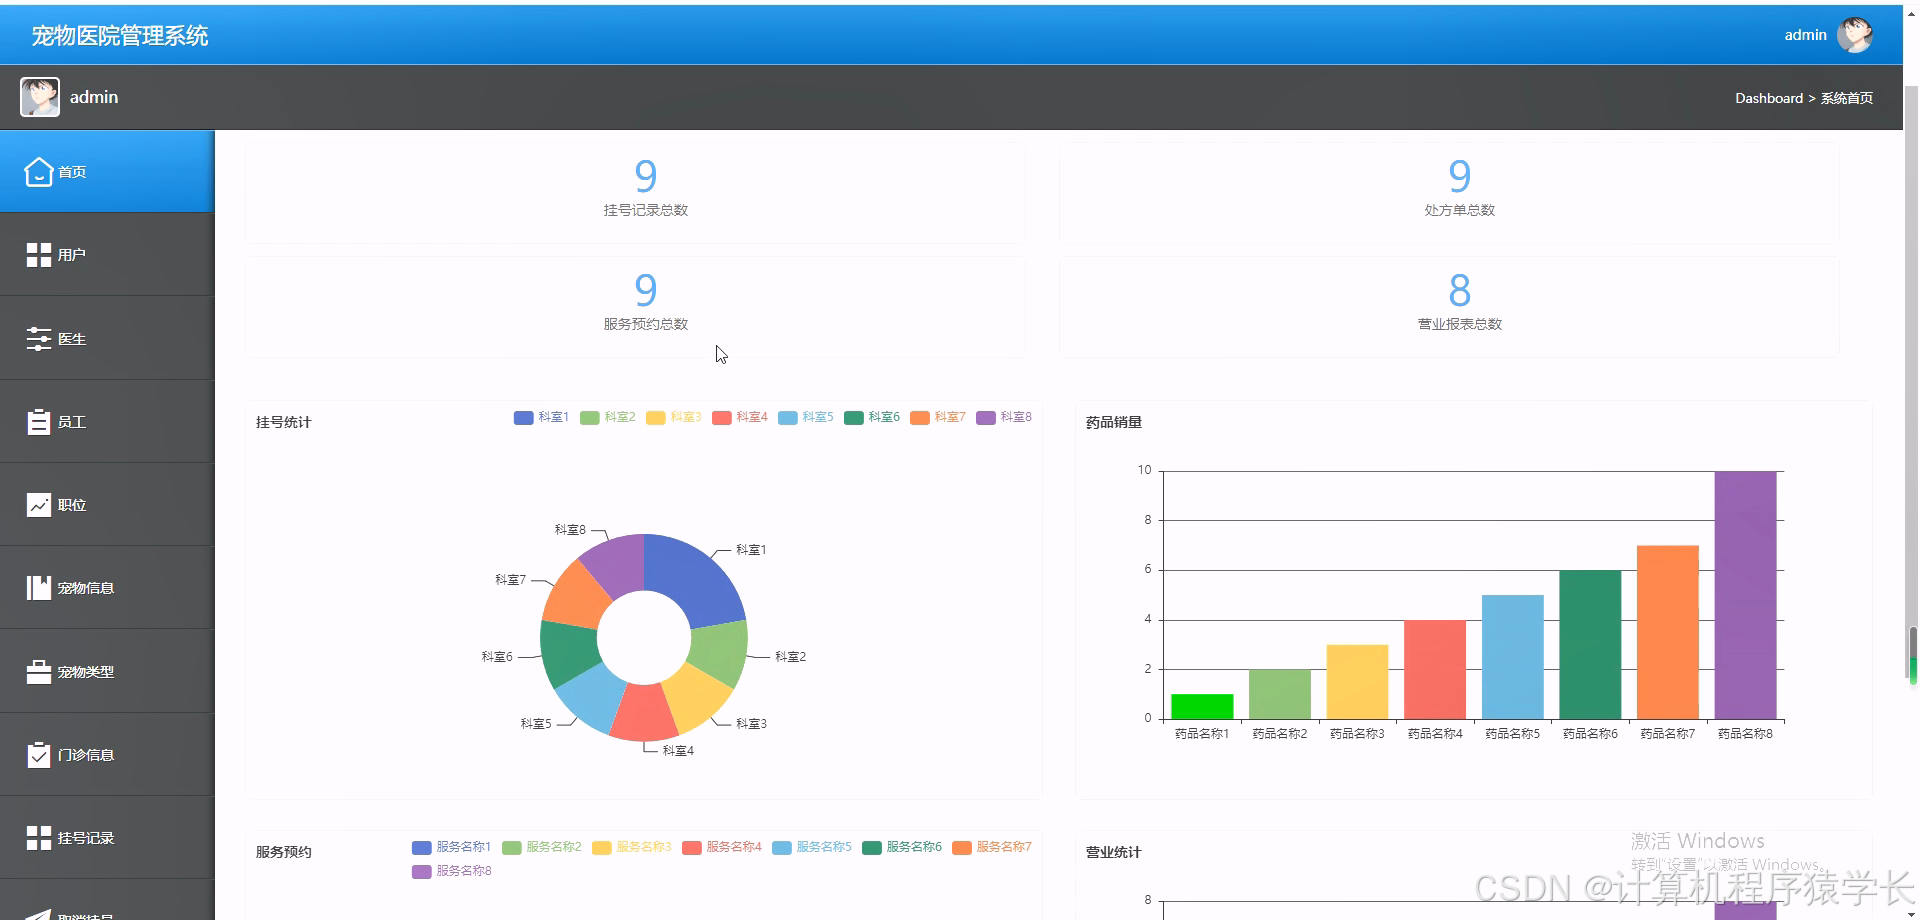1920x920 pixels.
Task: Open the 医生 menu item
Action: pyautogui.click(x=107, y=339)
